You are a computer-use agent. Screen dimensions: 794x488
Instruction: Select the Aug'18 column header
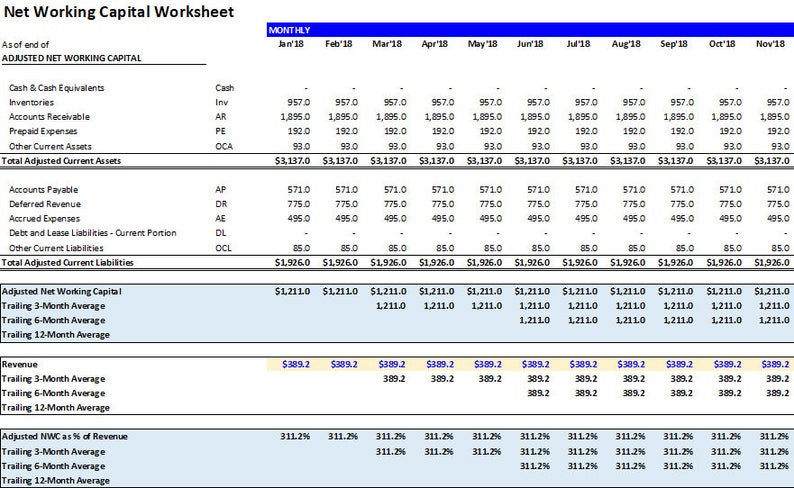626,44
